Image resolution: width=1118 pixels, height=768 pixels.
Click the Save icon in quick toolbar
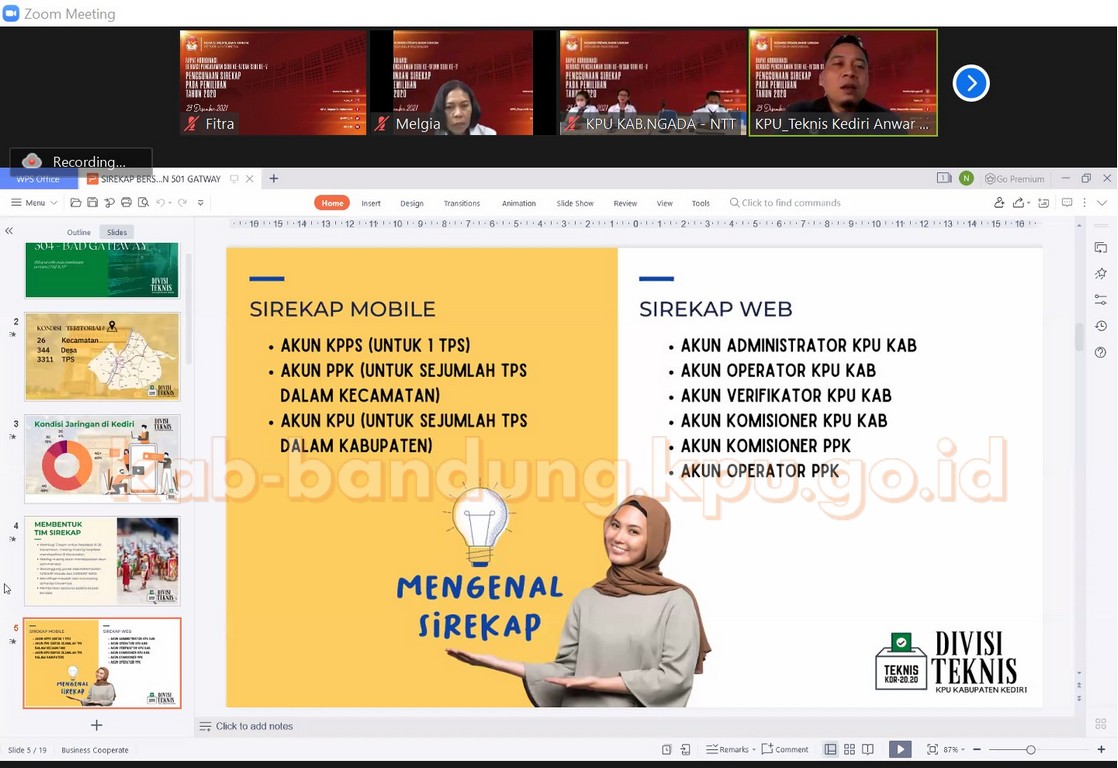coord(92,203)
